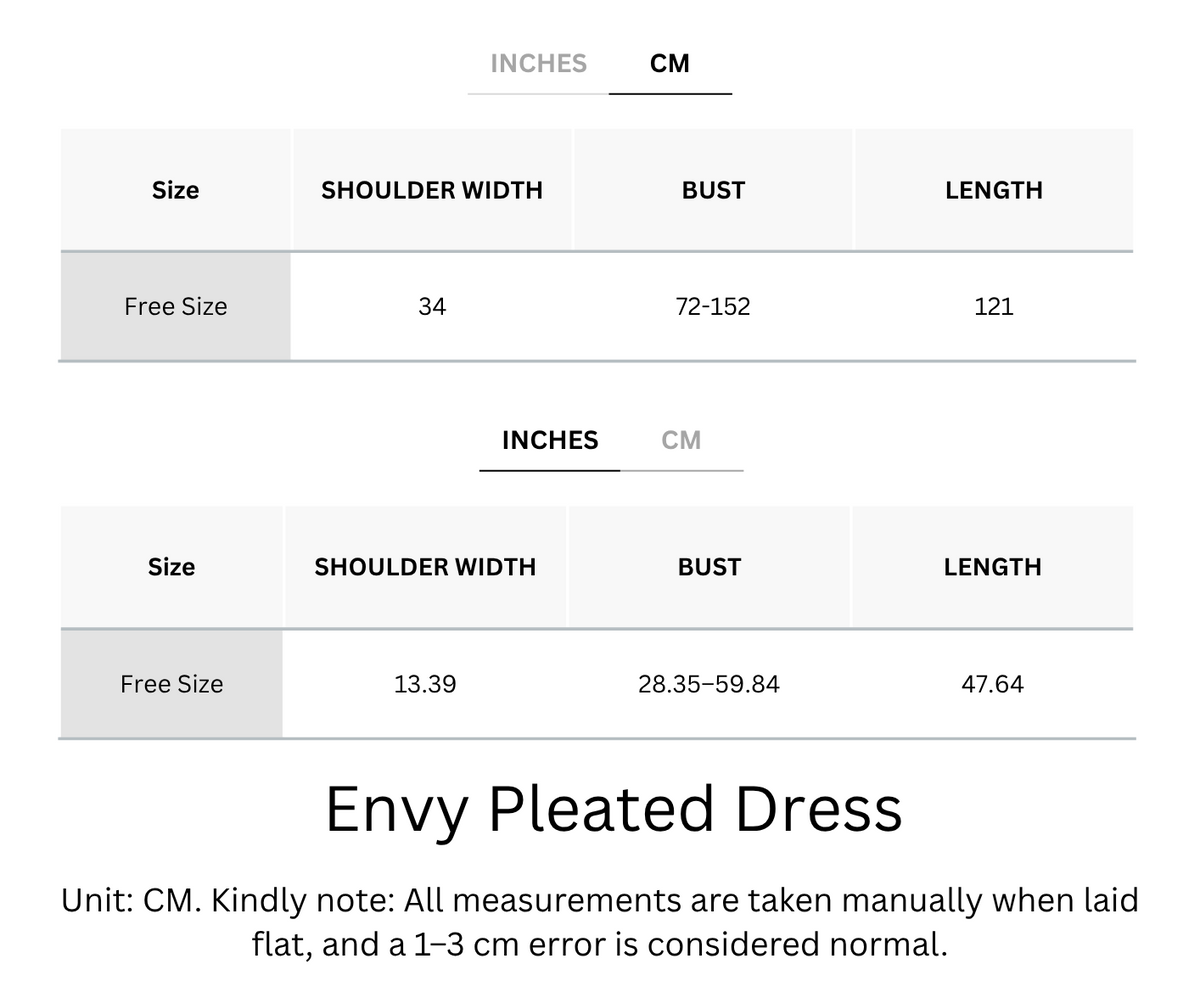Click BUST header in inches table
1200x981 pixels.
tap(709, 567)
